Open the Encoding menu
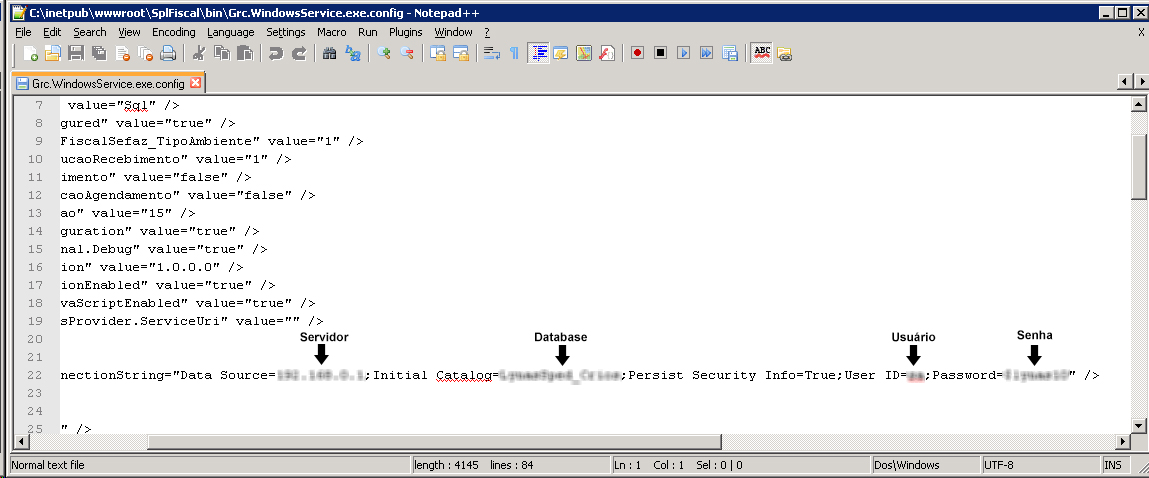The image size is (1149, 478). point(174,32)
